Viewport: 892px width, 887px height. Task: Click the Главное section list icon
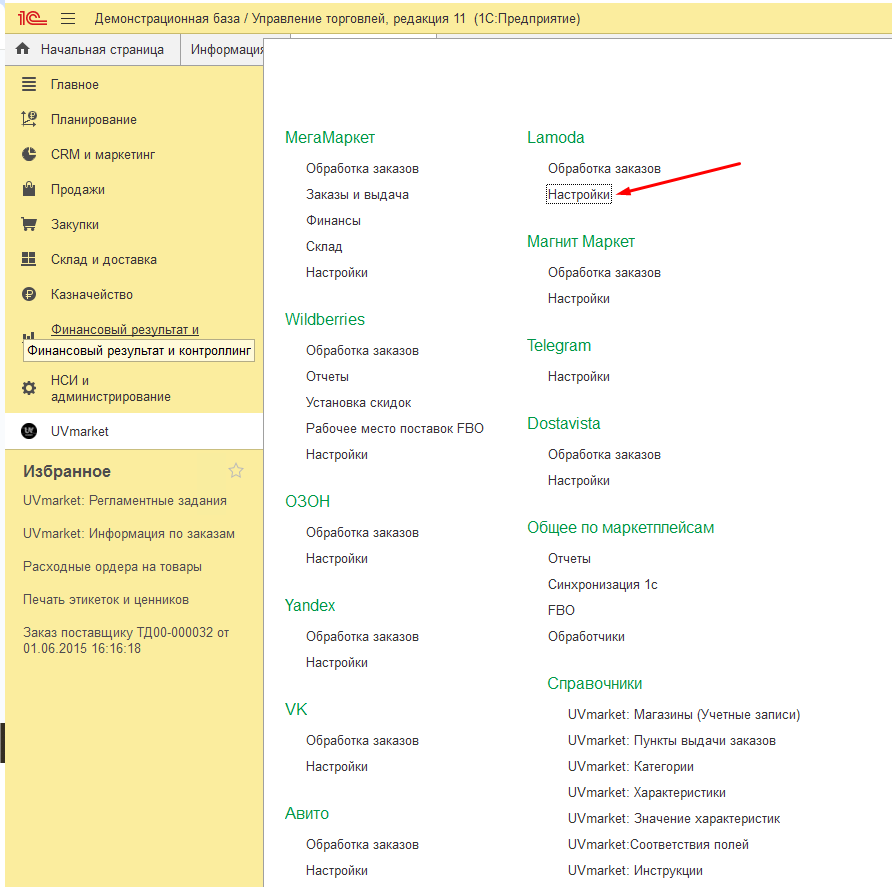click(x=29, y=84)
